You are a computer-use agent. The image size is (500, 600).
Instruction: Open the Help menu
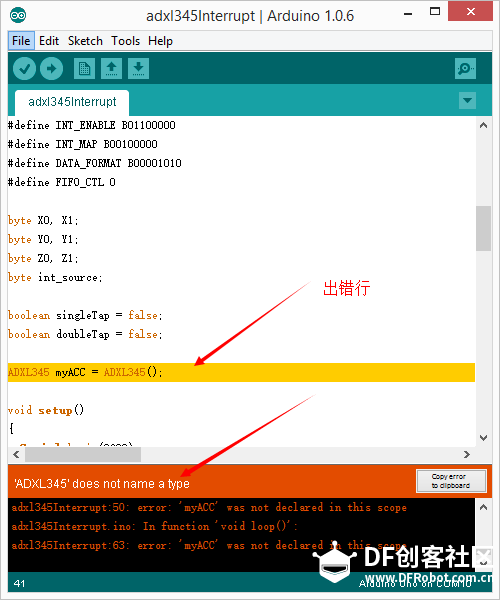[x=160, y=41]
